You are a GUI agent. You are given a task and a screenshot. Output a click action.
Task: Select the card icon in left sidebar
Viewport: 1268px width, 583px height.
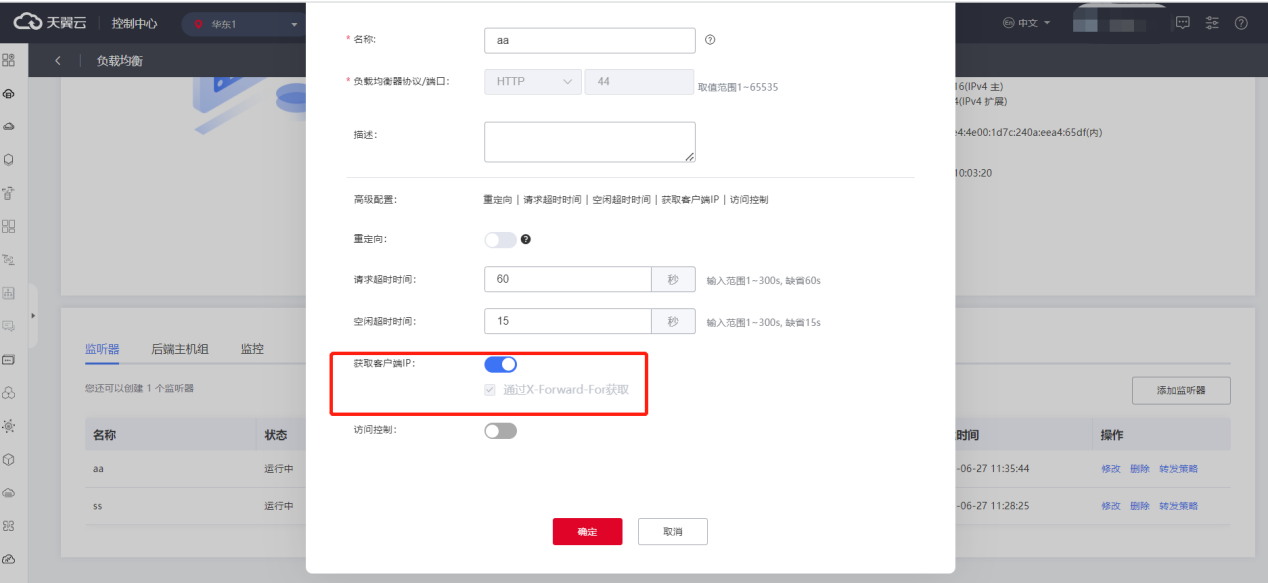tap(9, 359)
